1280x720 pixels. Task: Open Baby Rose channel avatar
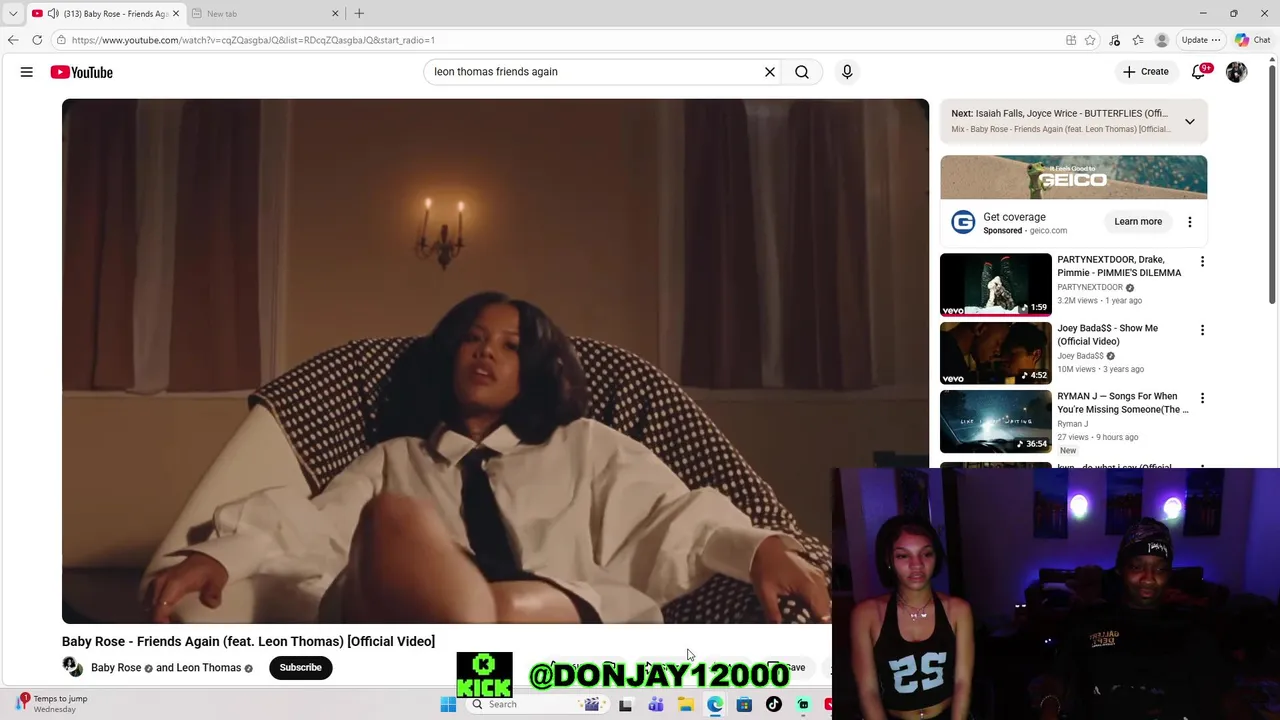[72, 667]
